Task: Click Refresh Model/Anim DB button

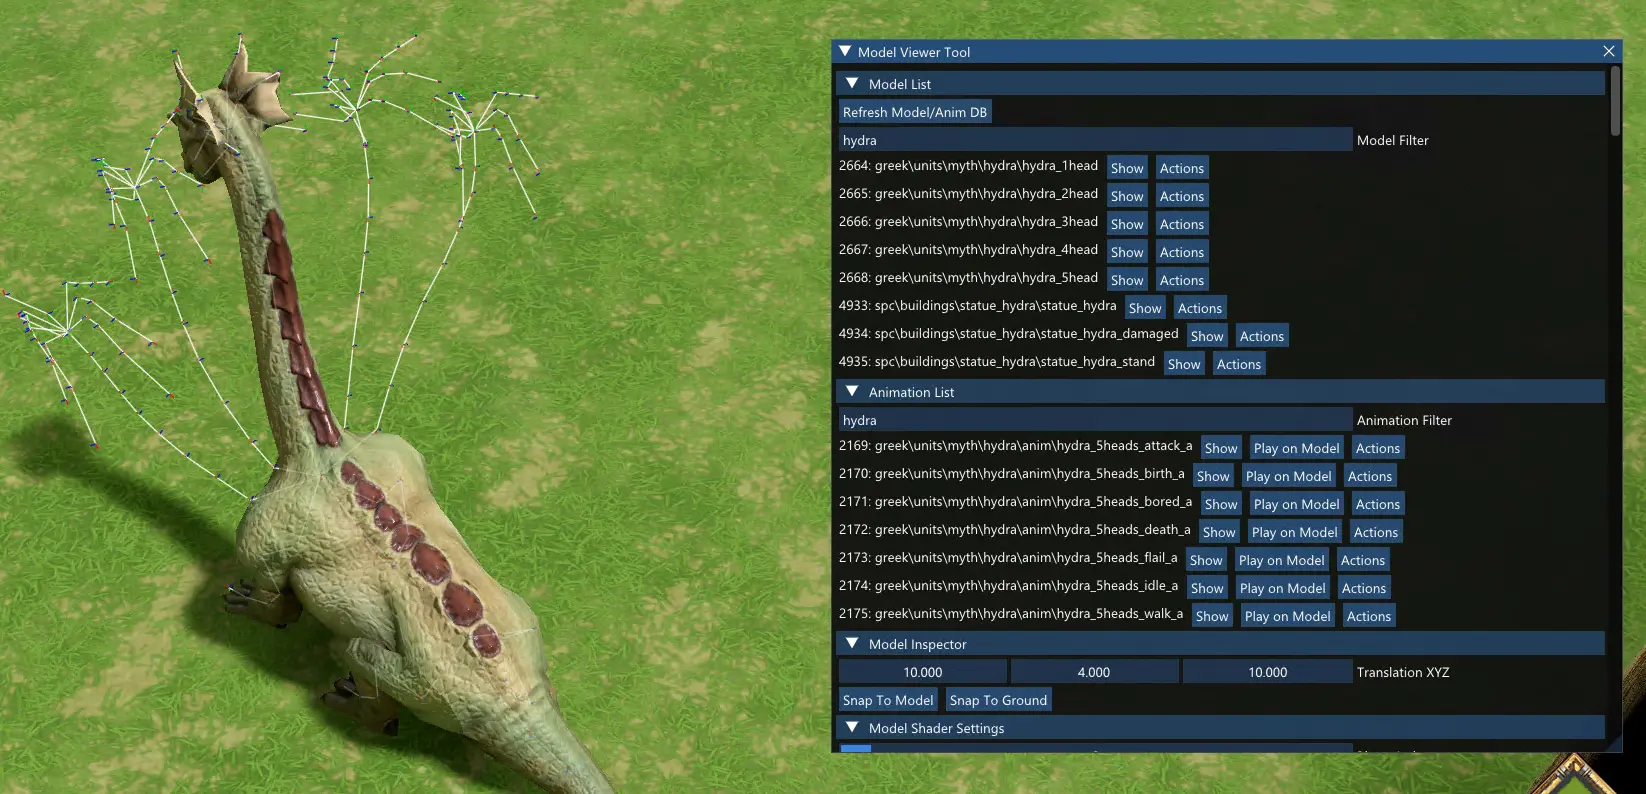Action: coord(915,112)
